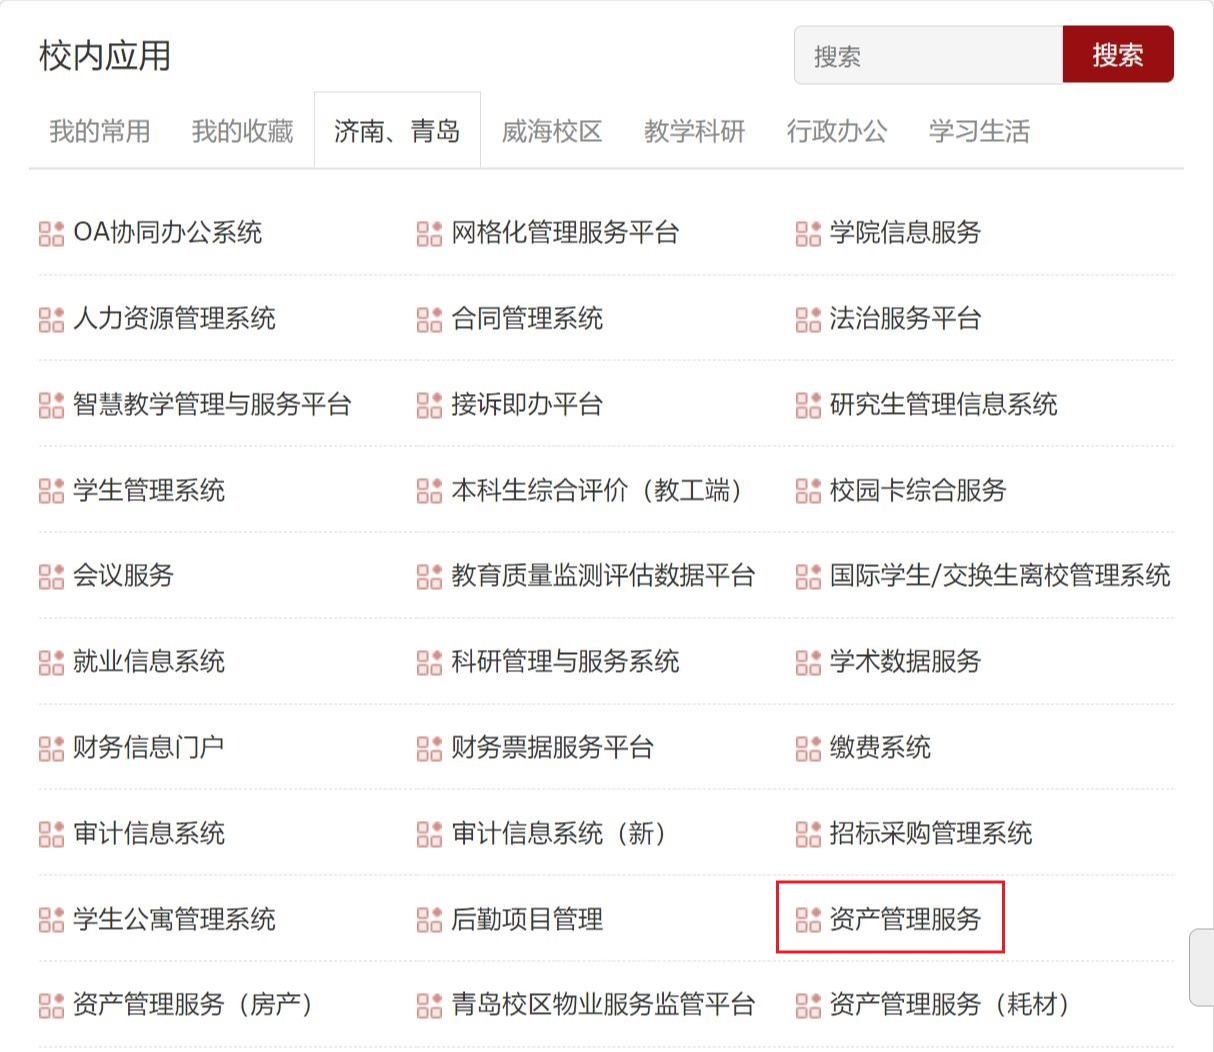Click the icon next to 人力资源管理系统
The image size is (1214, 1052).
(x=51, y=320)
